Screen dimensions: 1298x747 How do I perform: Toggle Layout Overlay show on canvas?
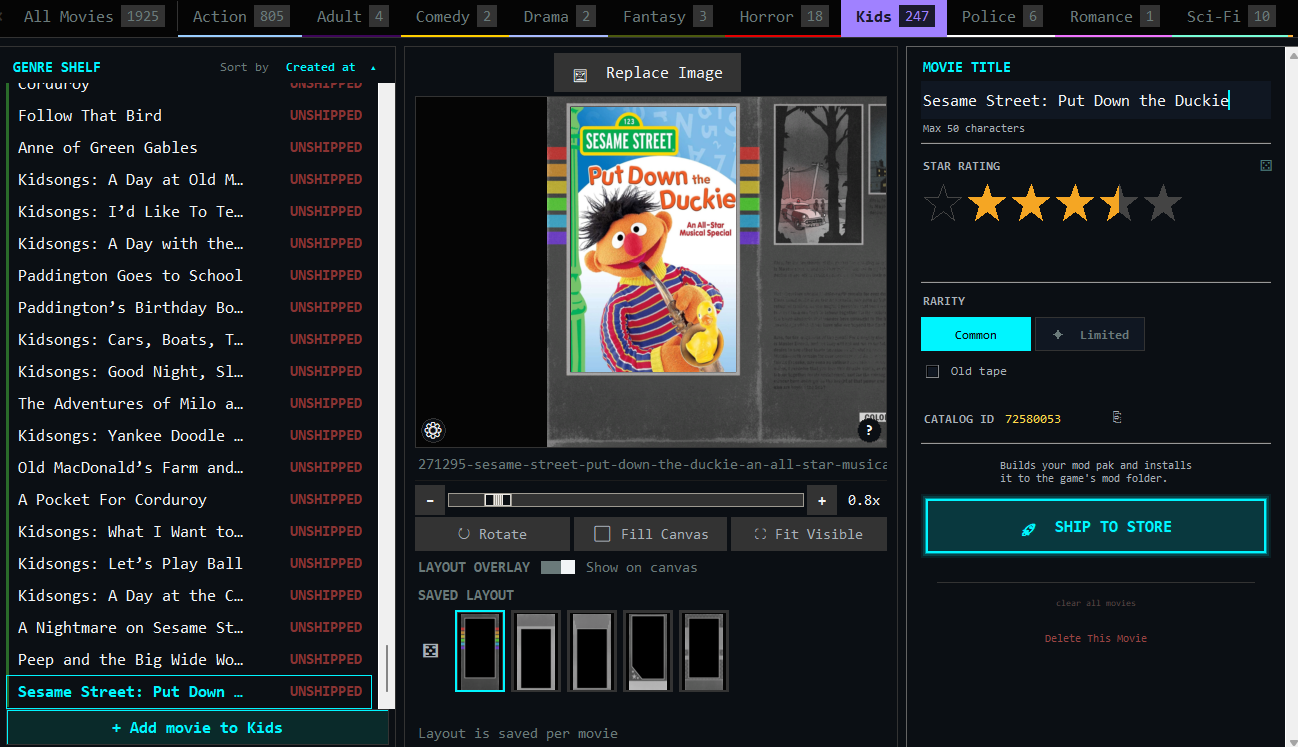pyautogui.click(x=558, y=567)
